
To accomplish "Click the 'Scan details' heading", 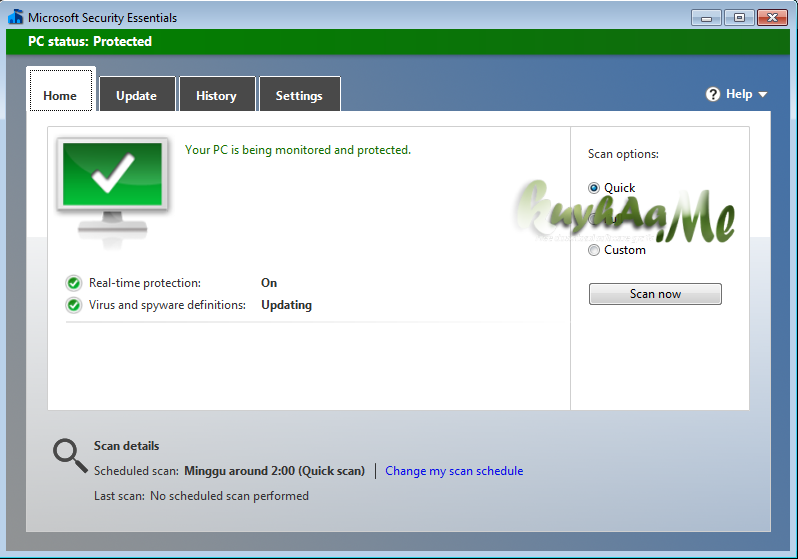I will tap(127, 446).
